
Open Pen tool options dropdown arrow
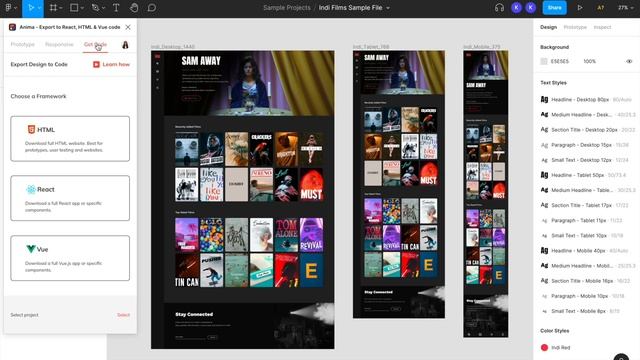(x=103, y=8)
